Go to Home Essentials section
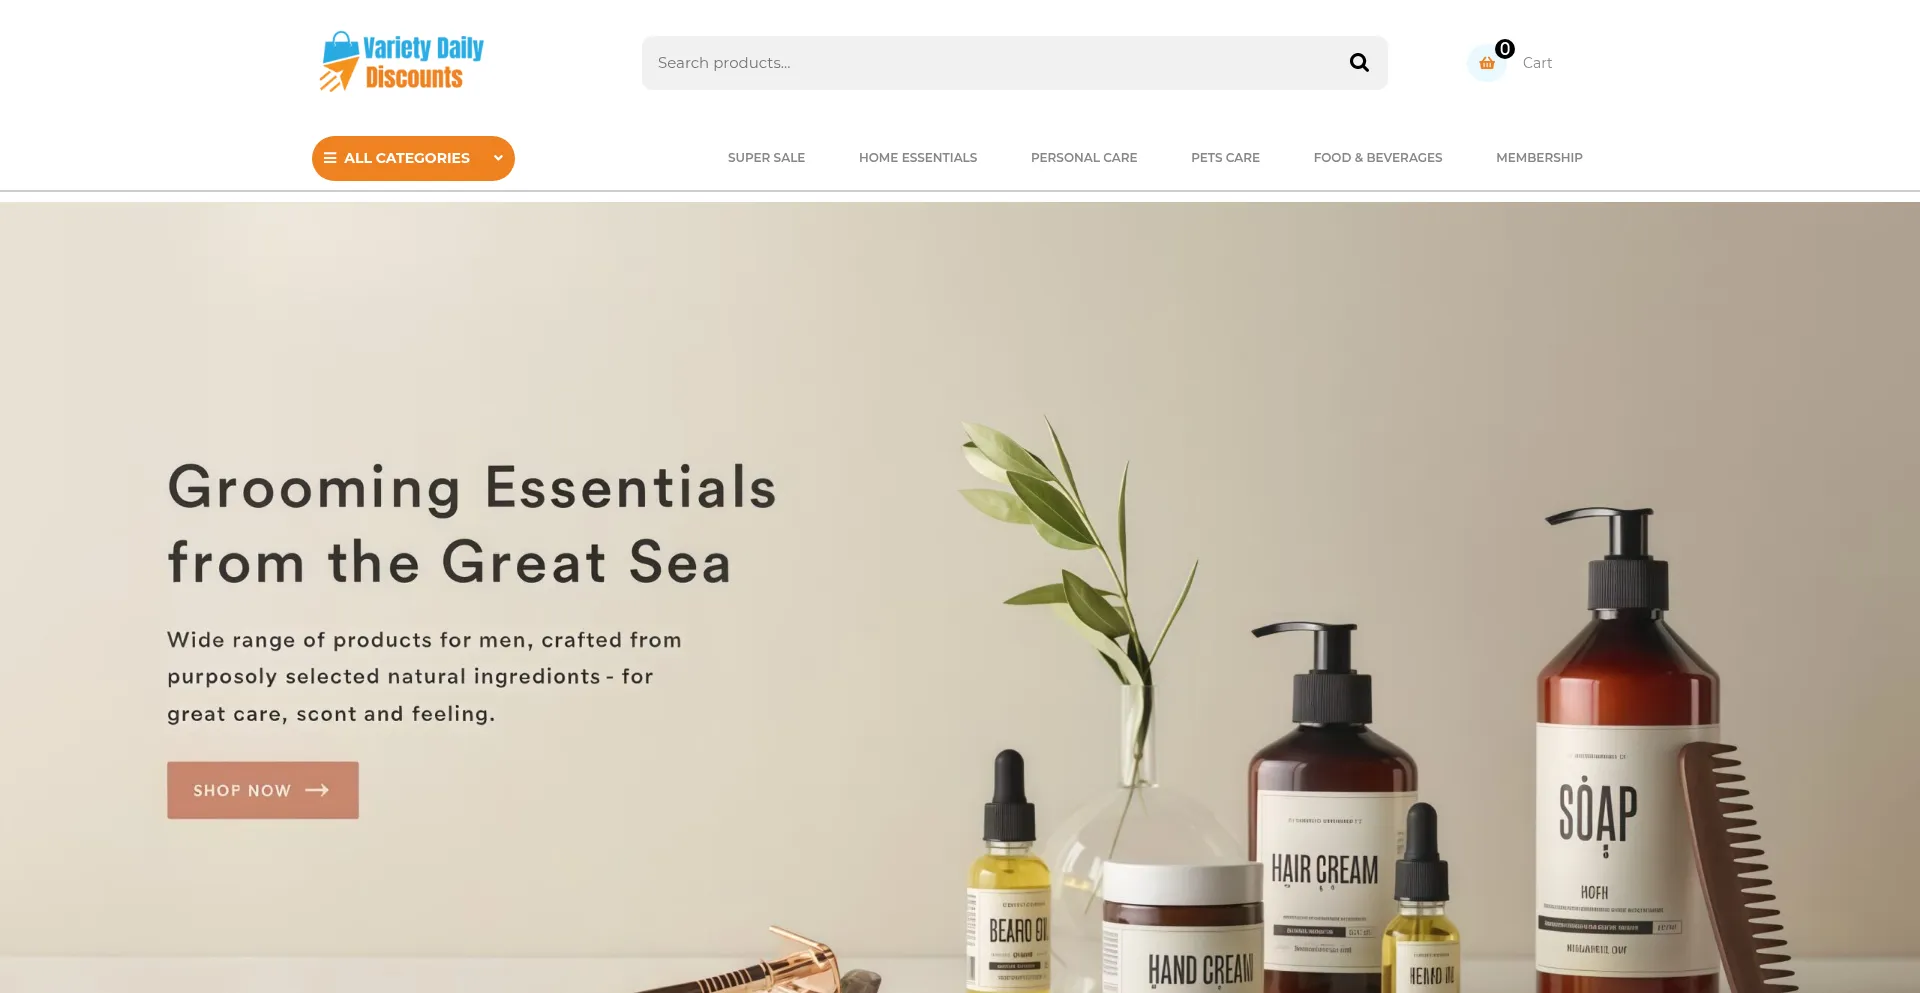Image resolution: width=1920 pixels, height=993 pixels. 918,158
